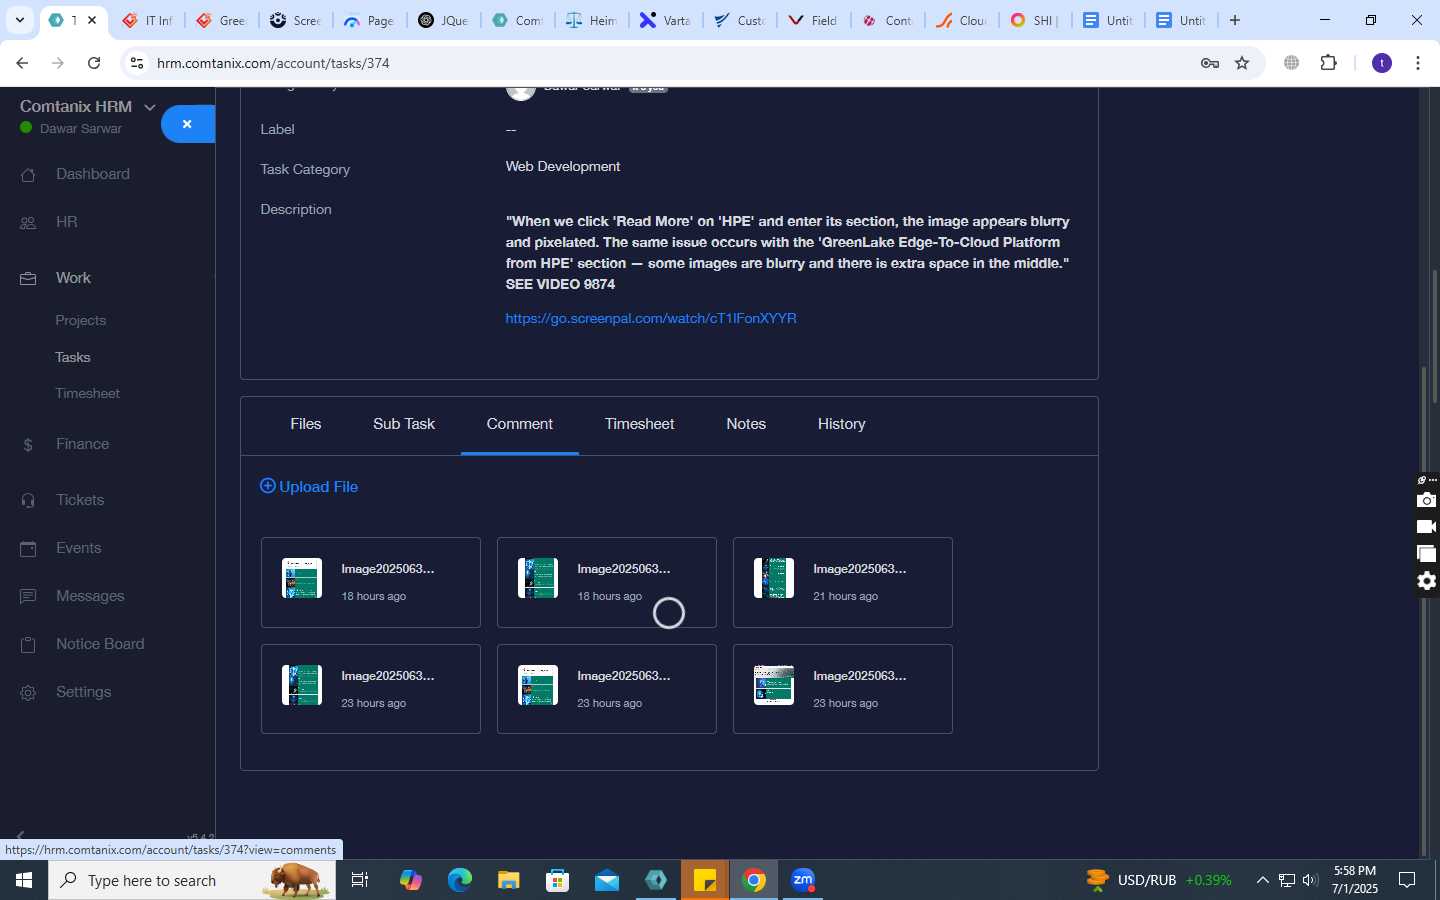The width and height of the screenshot is (1440, 900).
Task: Open the notification center icon
Action: coord(1407,880)
